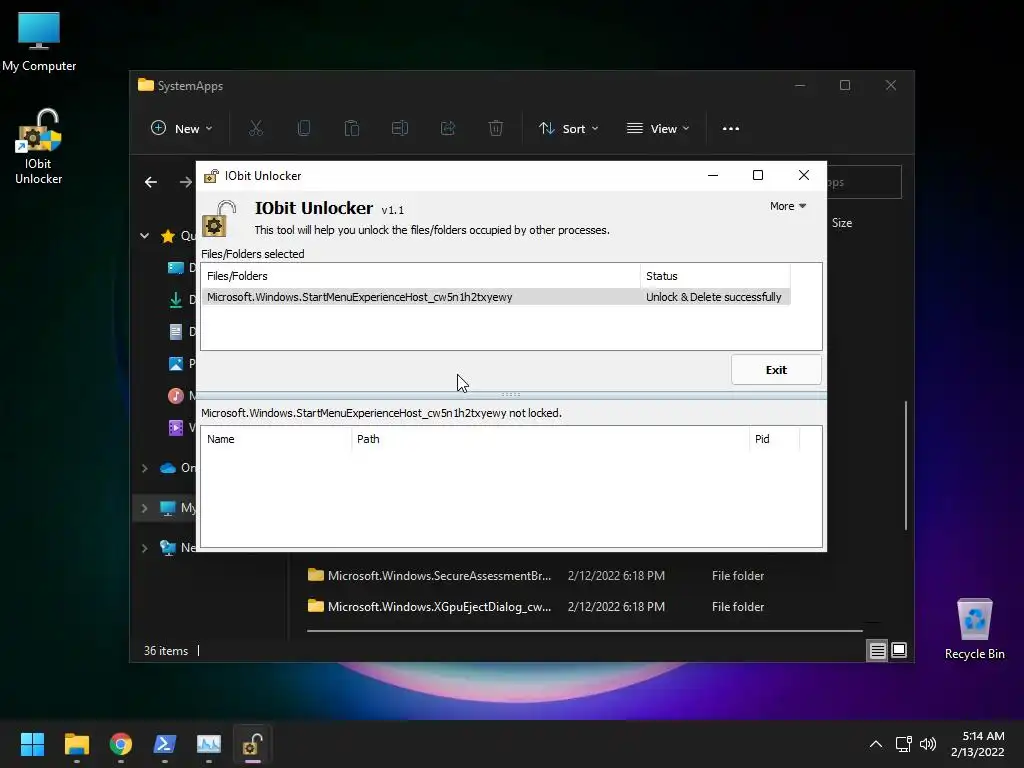Collapse Quick access tree node

pos(144,236)
